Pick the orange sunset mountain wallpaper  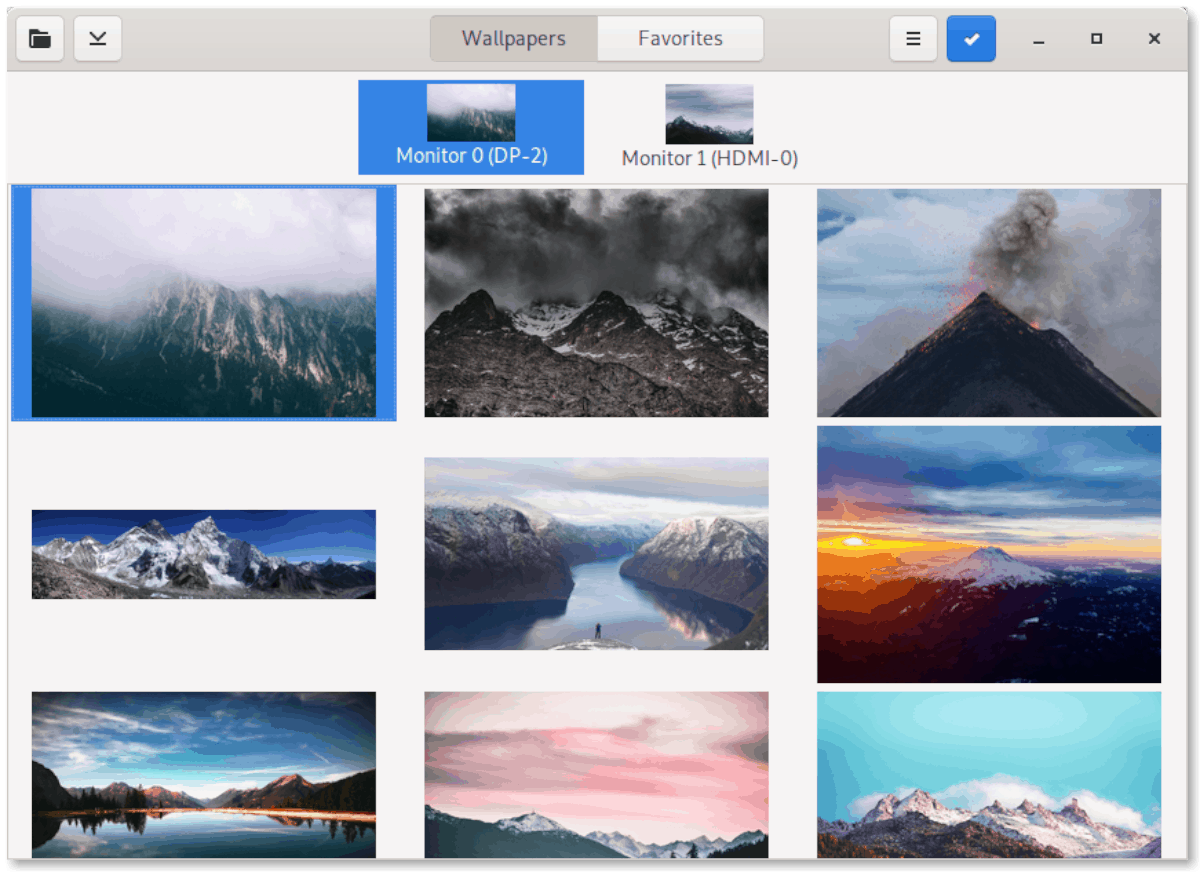click(989, 554)
